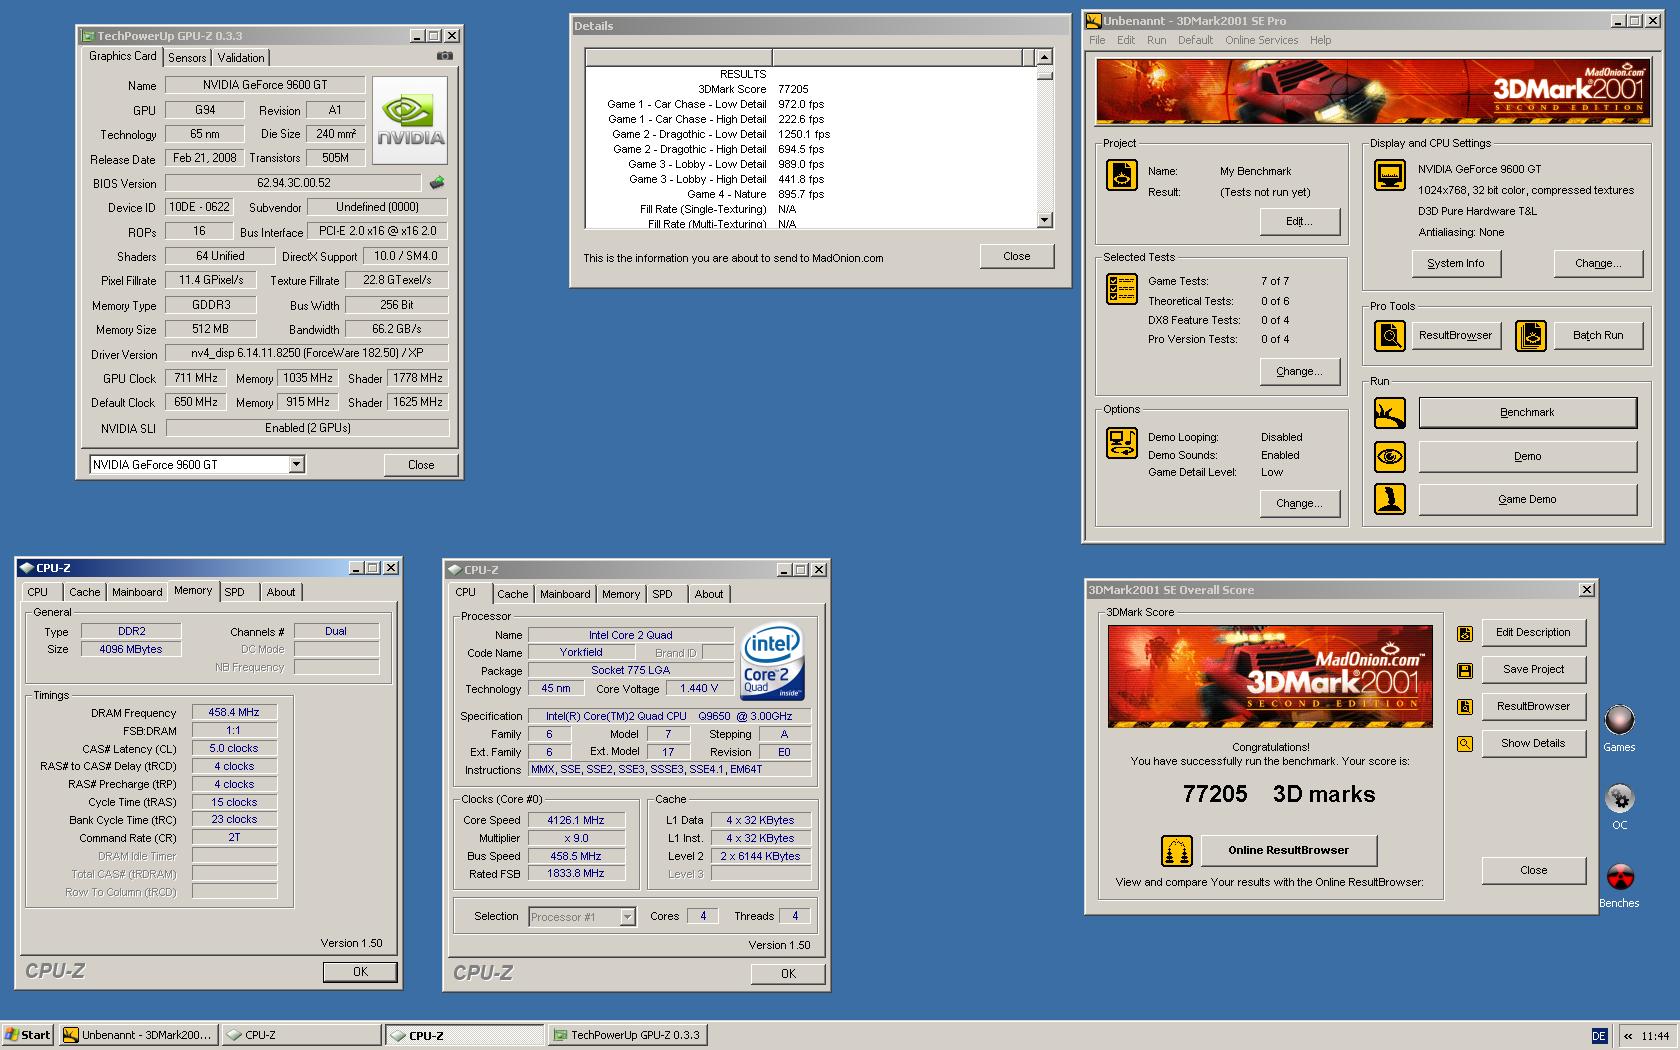
Task: Click Change... in Options section
Action: 1299,503
